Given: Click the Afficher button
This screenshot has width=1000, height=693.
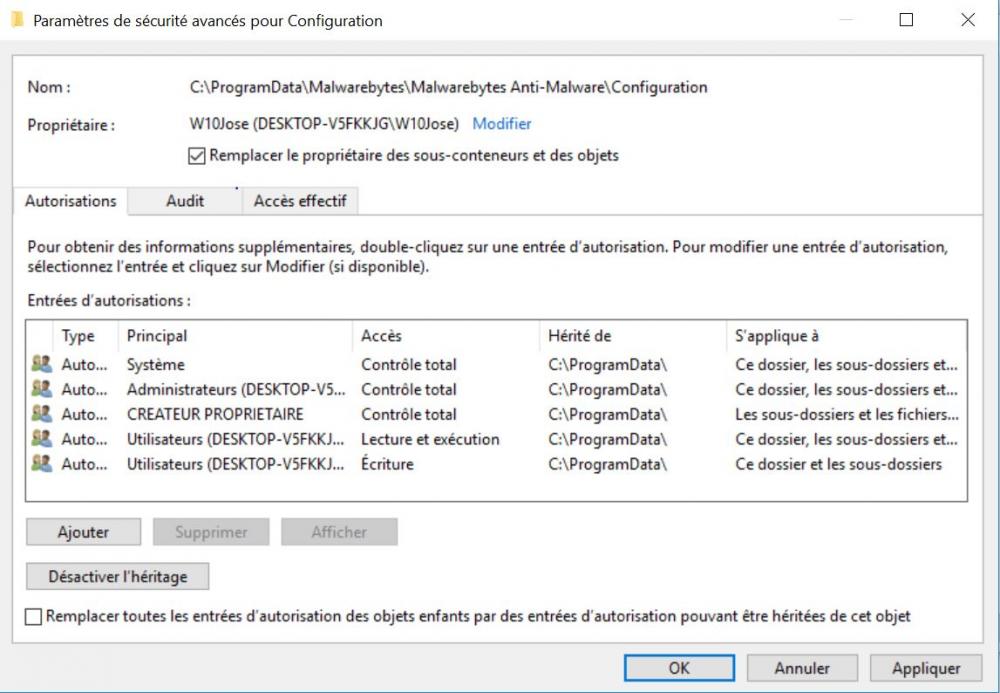Looking at the screenshot, I should [339, 532].
